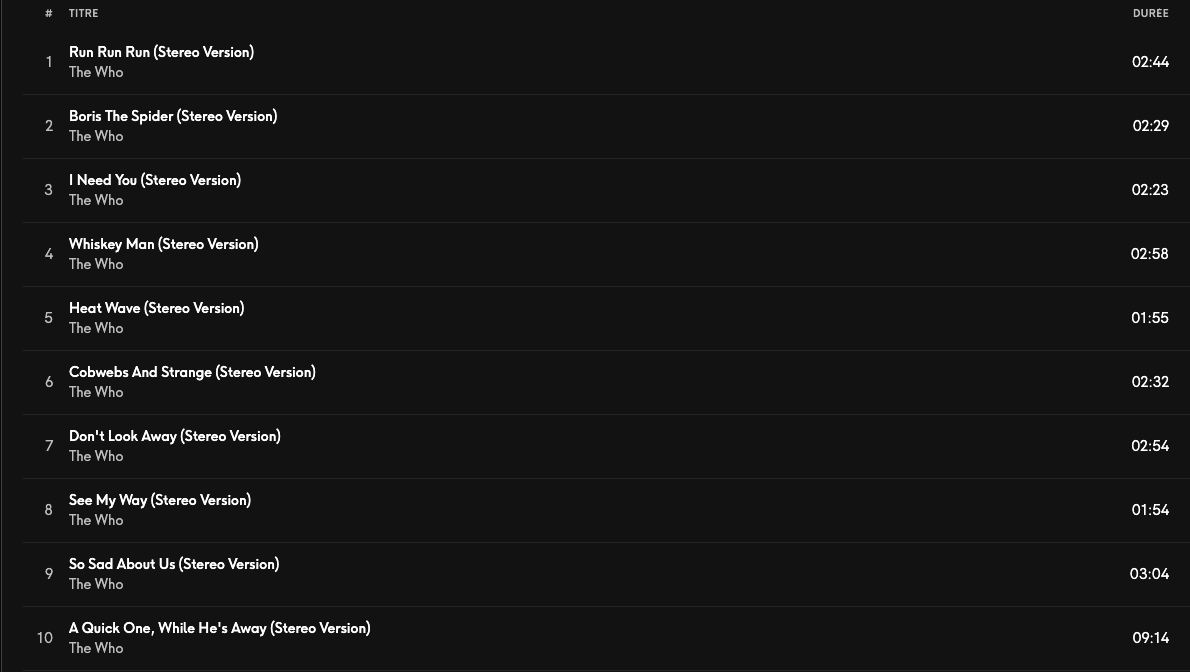This screenshot has height=672, width=1190.
Task: Click Whiskey Man (Stereo Version) song title
Action: (x=164, y=244)
